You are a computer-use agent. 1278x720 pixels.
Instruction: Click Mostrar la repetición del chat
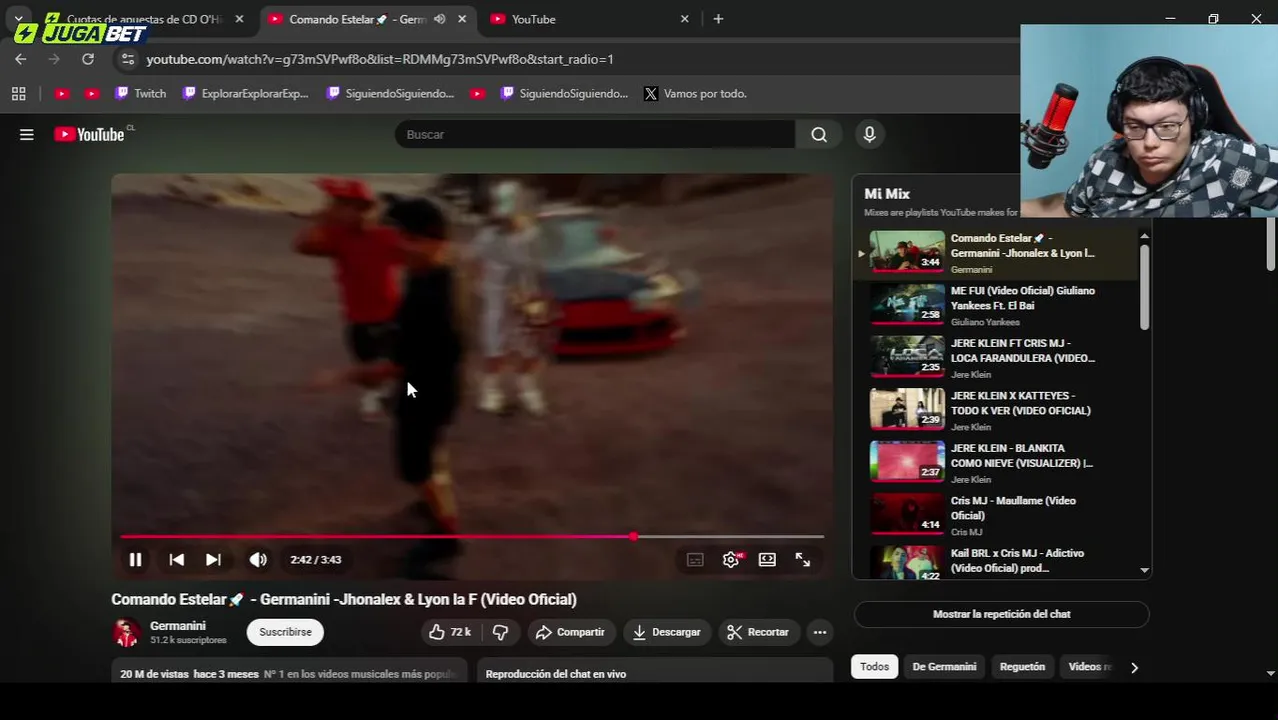tap(1001, 614)
